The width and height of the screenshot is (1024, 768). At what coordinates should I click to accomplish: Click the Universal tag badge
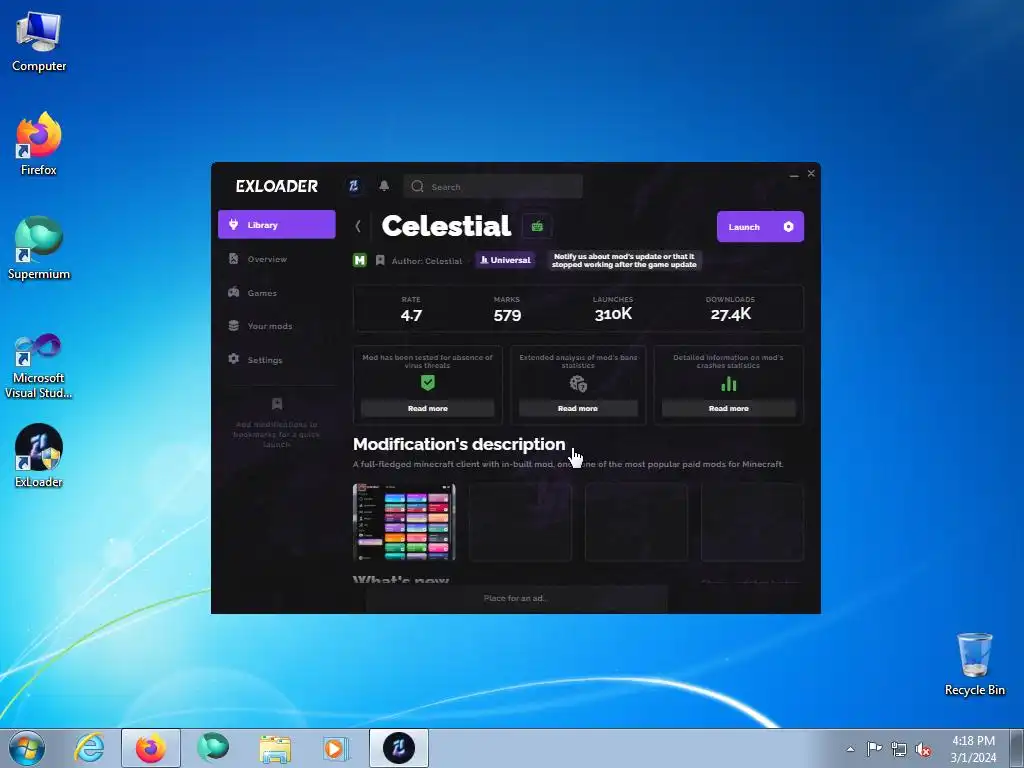(x=505, y=260)
